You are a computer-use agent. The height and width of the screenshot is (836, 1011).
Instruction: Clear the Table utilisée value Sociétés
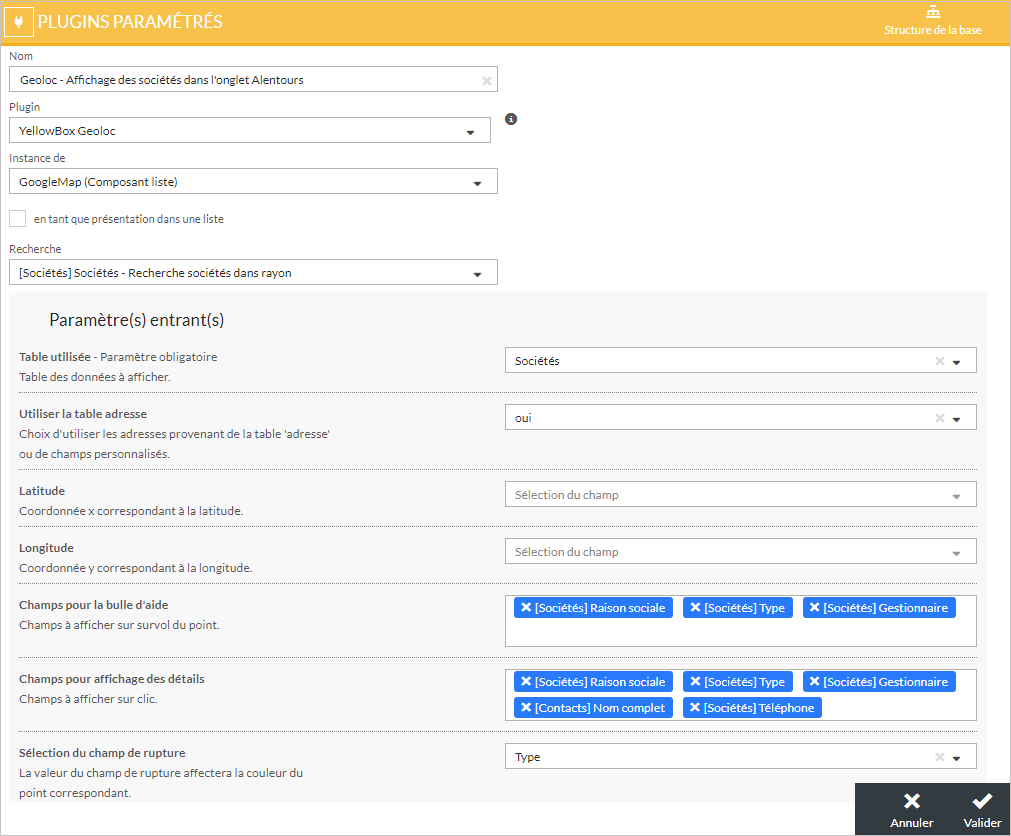point(939,362)
